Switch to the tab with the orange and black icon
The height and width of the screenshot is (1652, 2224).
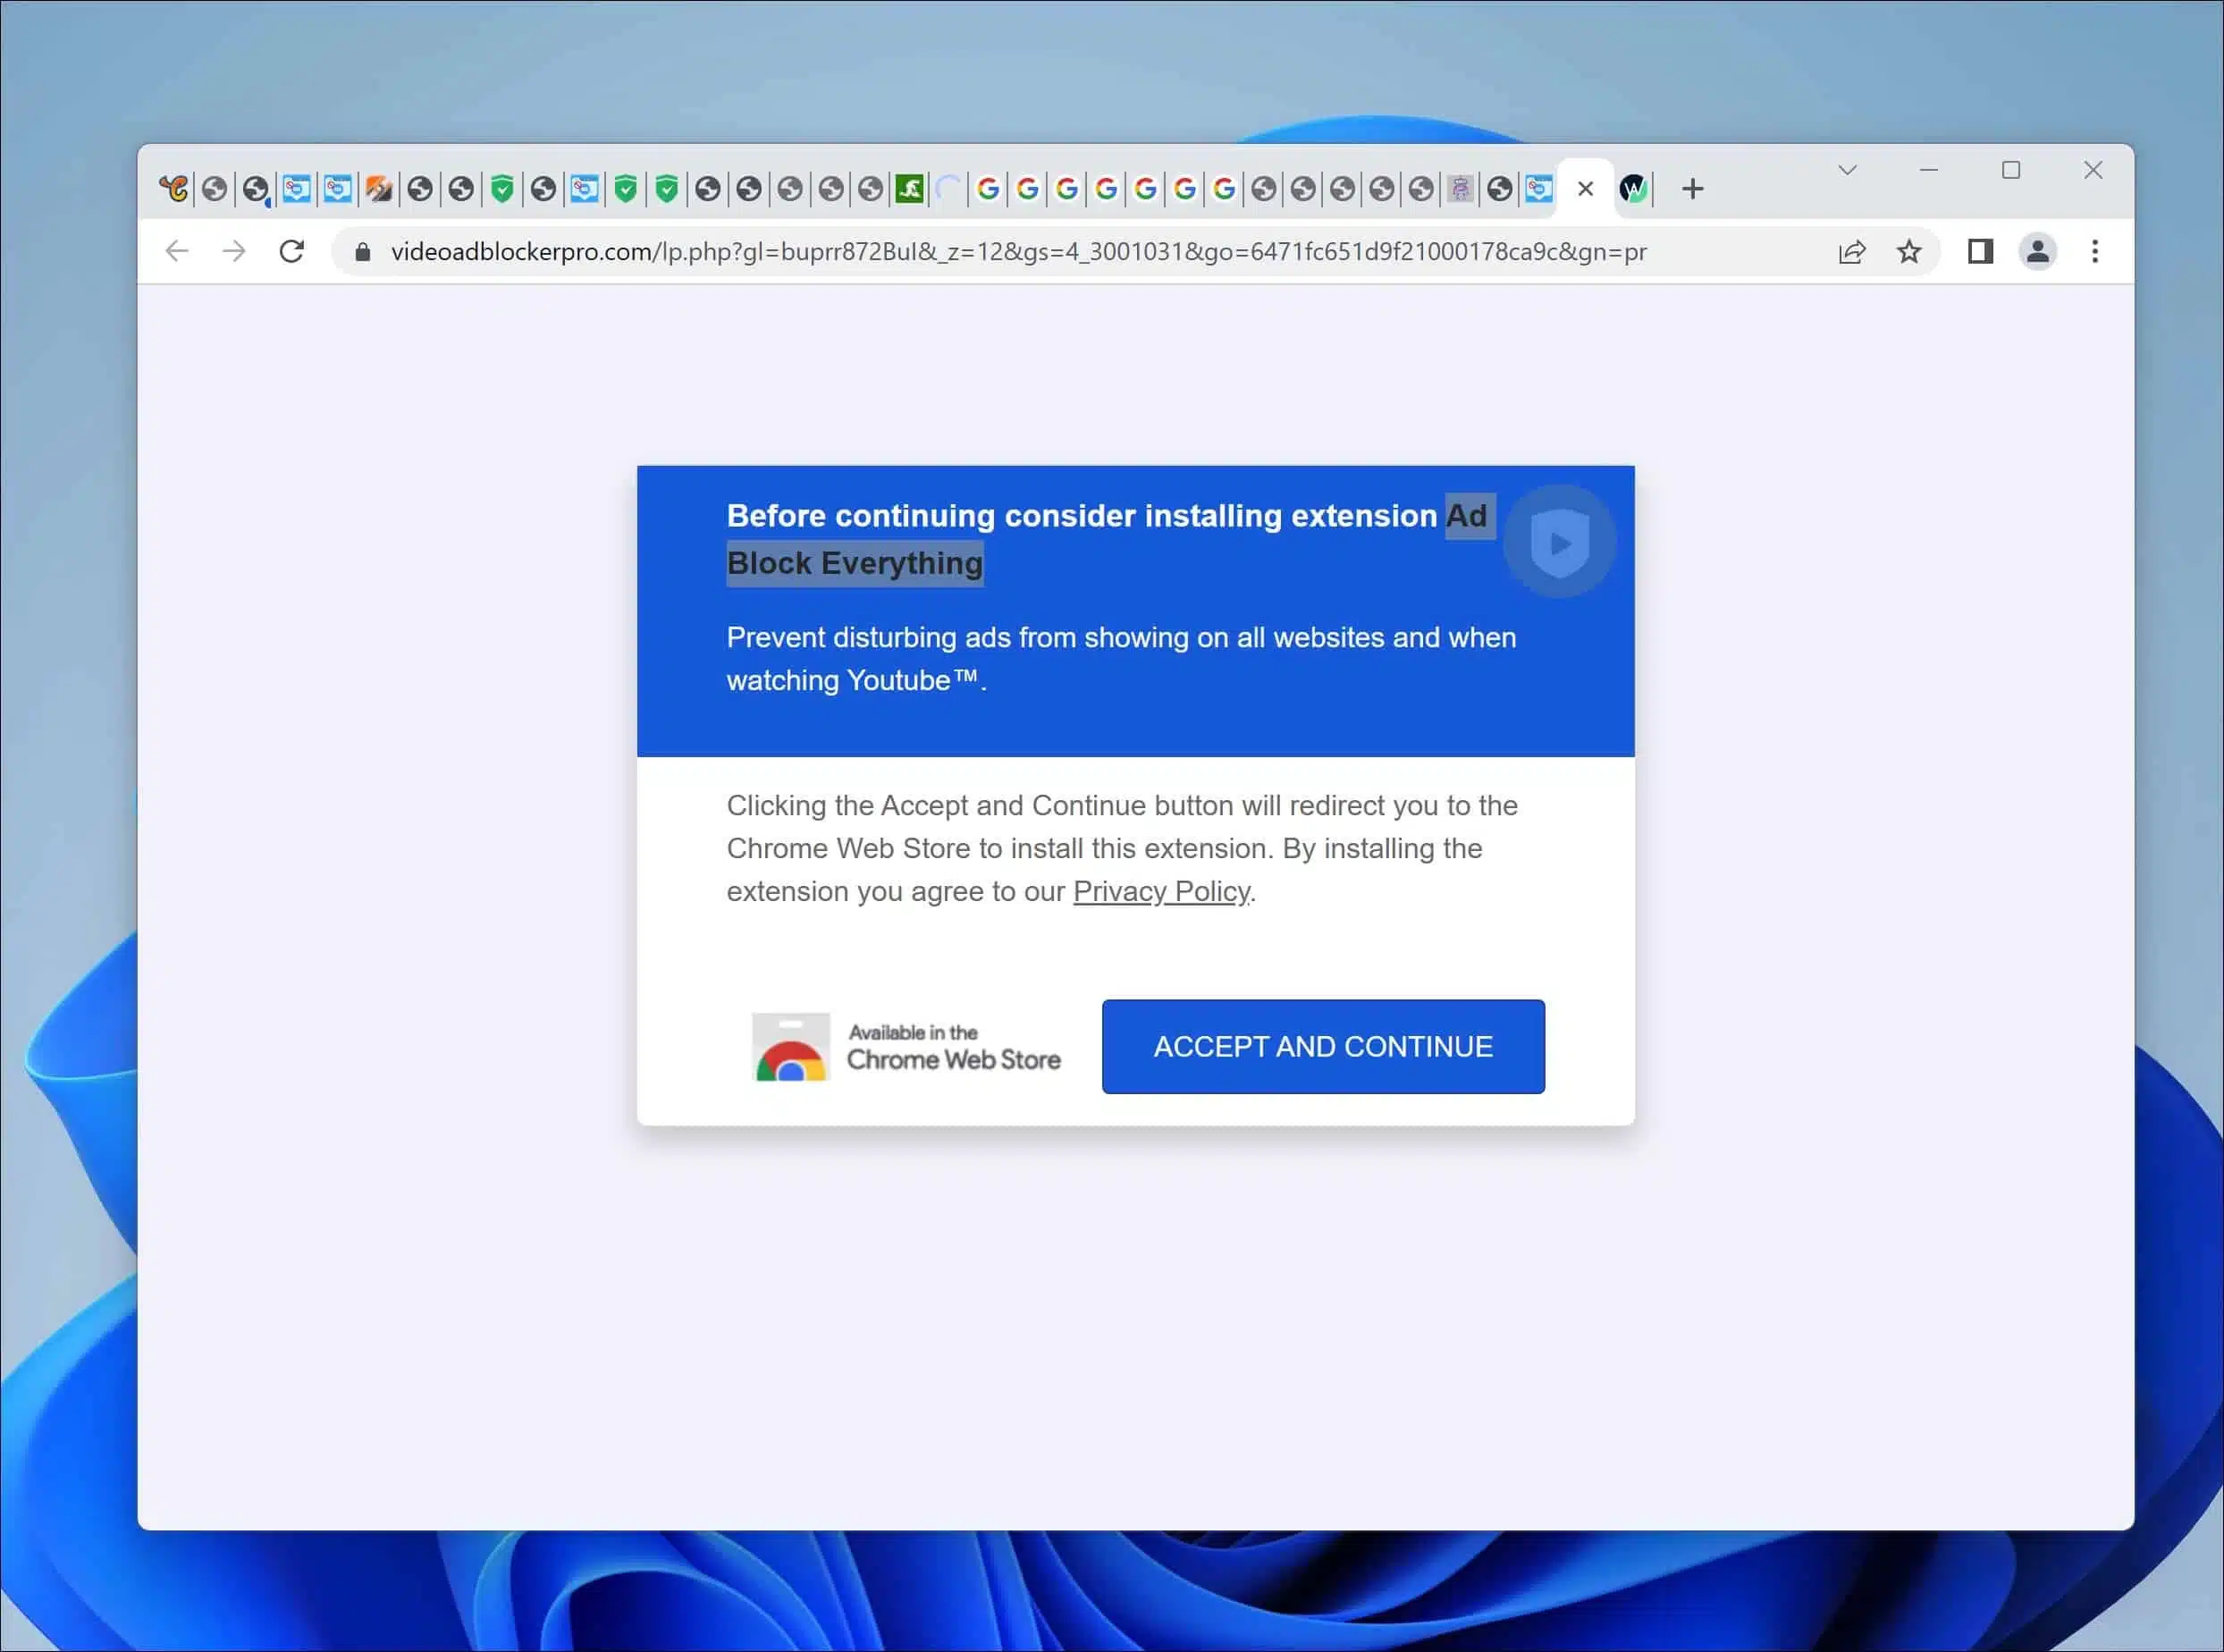[379, 188]
